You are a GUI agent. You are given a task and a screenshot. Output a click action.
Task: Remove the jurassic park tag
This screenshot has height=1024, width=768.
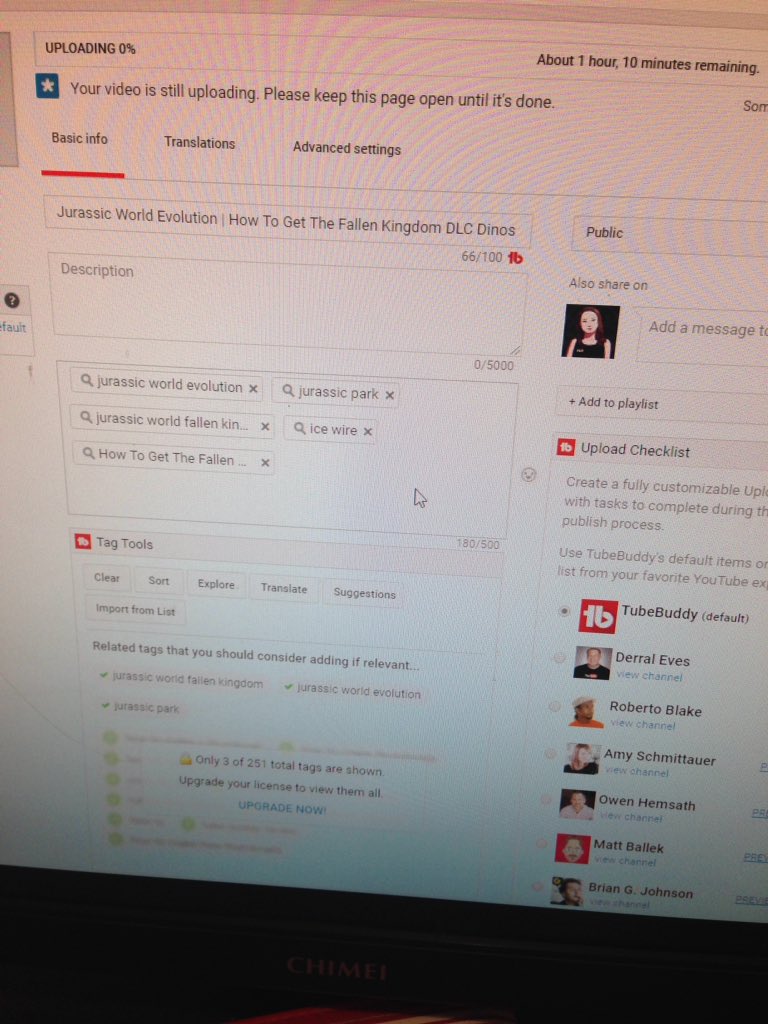point(389,395)
